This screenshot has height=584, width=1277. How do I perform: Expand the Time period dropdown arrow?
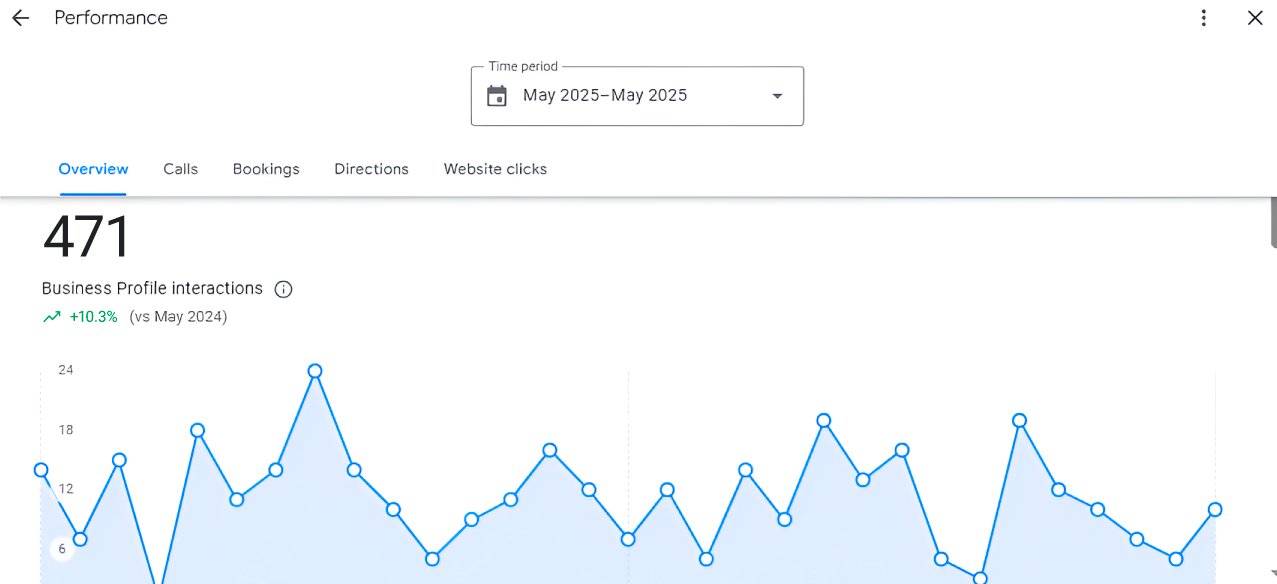point(777,96)
